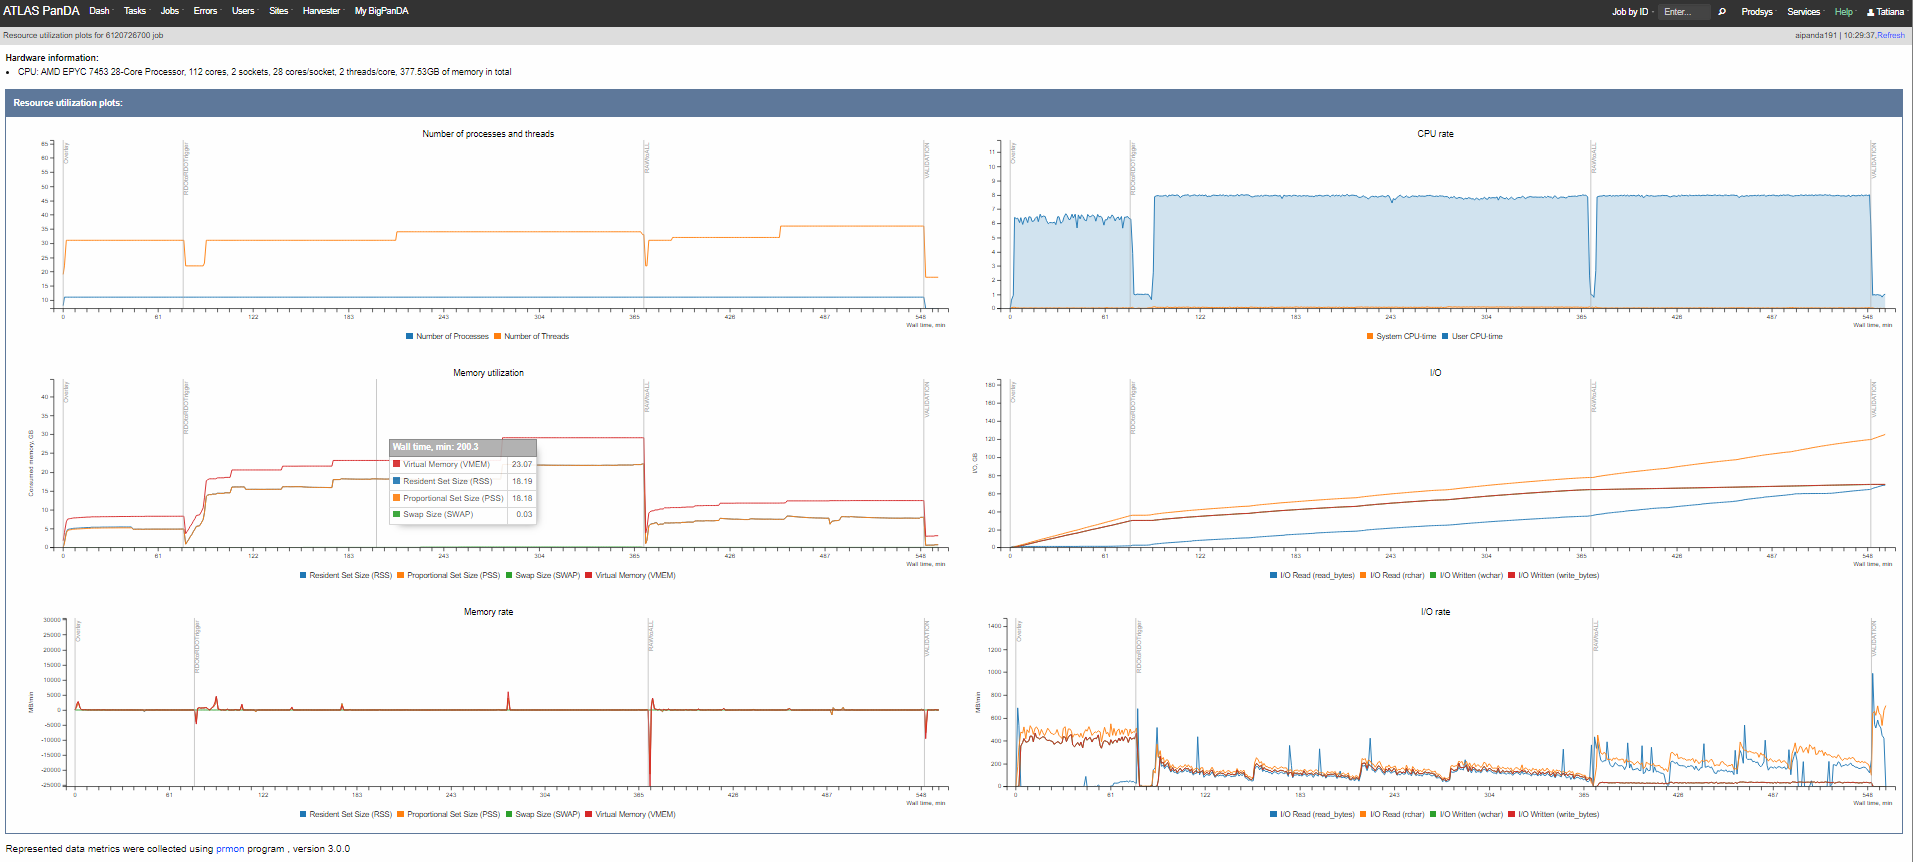Toggle I/O Written (wchar) in I/O chart legend
Image resolution: width=1913 pixels, height=862 pixels.
pyautogui.click(x=1466, y=575)
